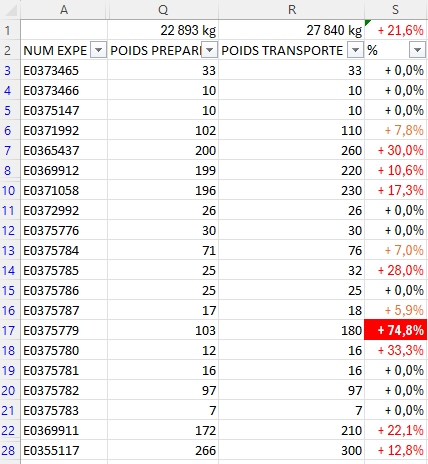
Task: Click prepared weight 172 cell
Action: 163,431
